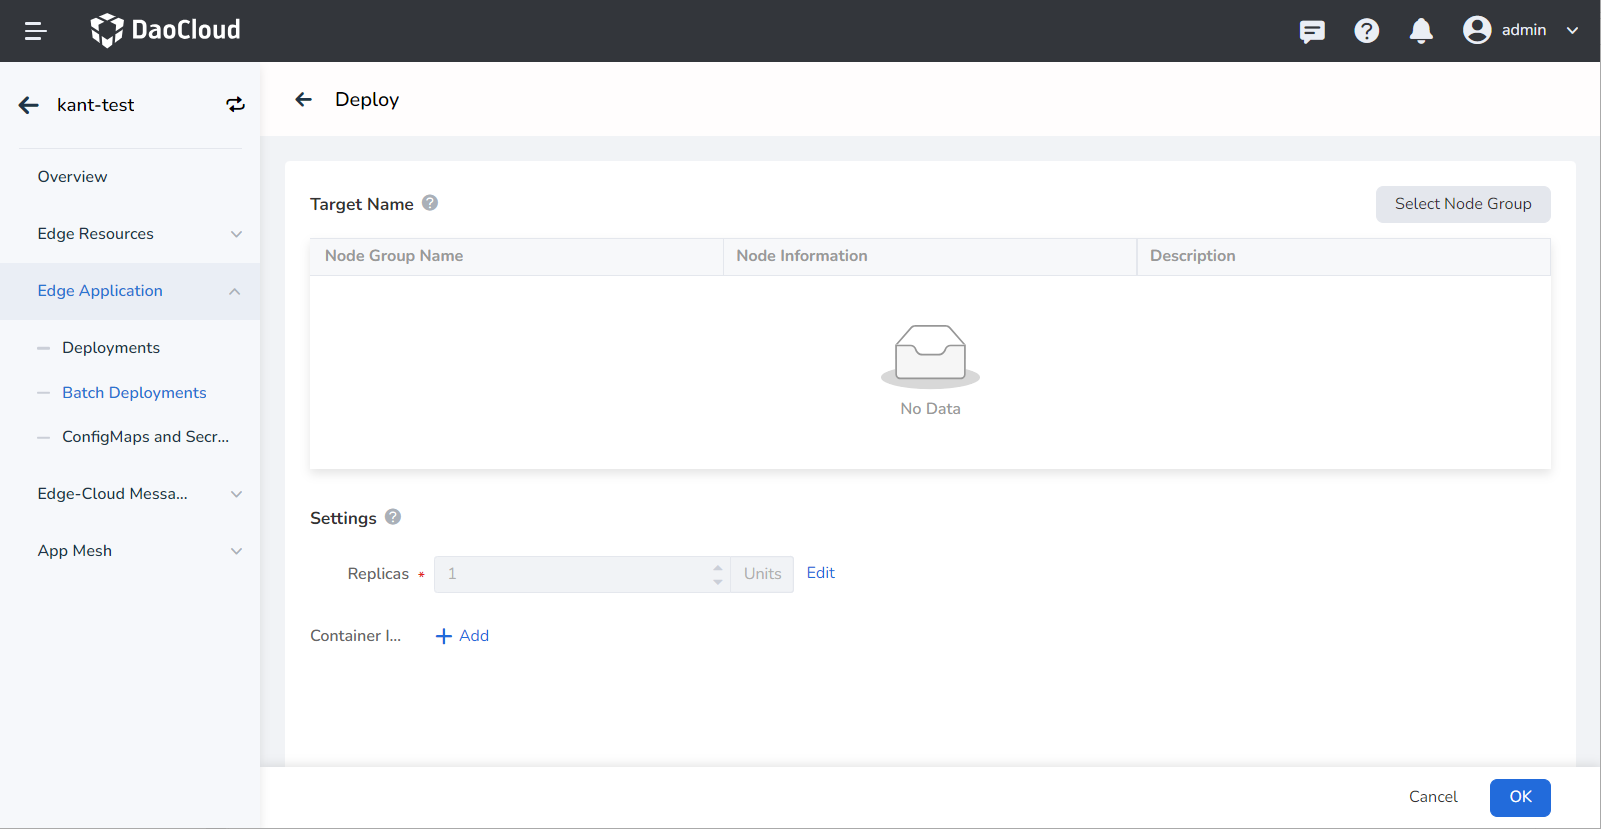Click the back arrow next to Deploy

[x=304, y=99]
